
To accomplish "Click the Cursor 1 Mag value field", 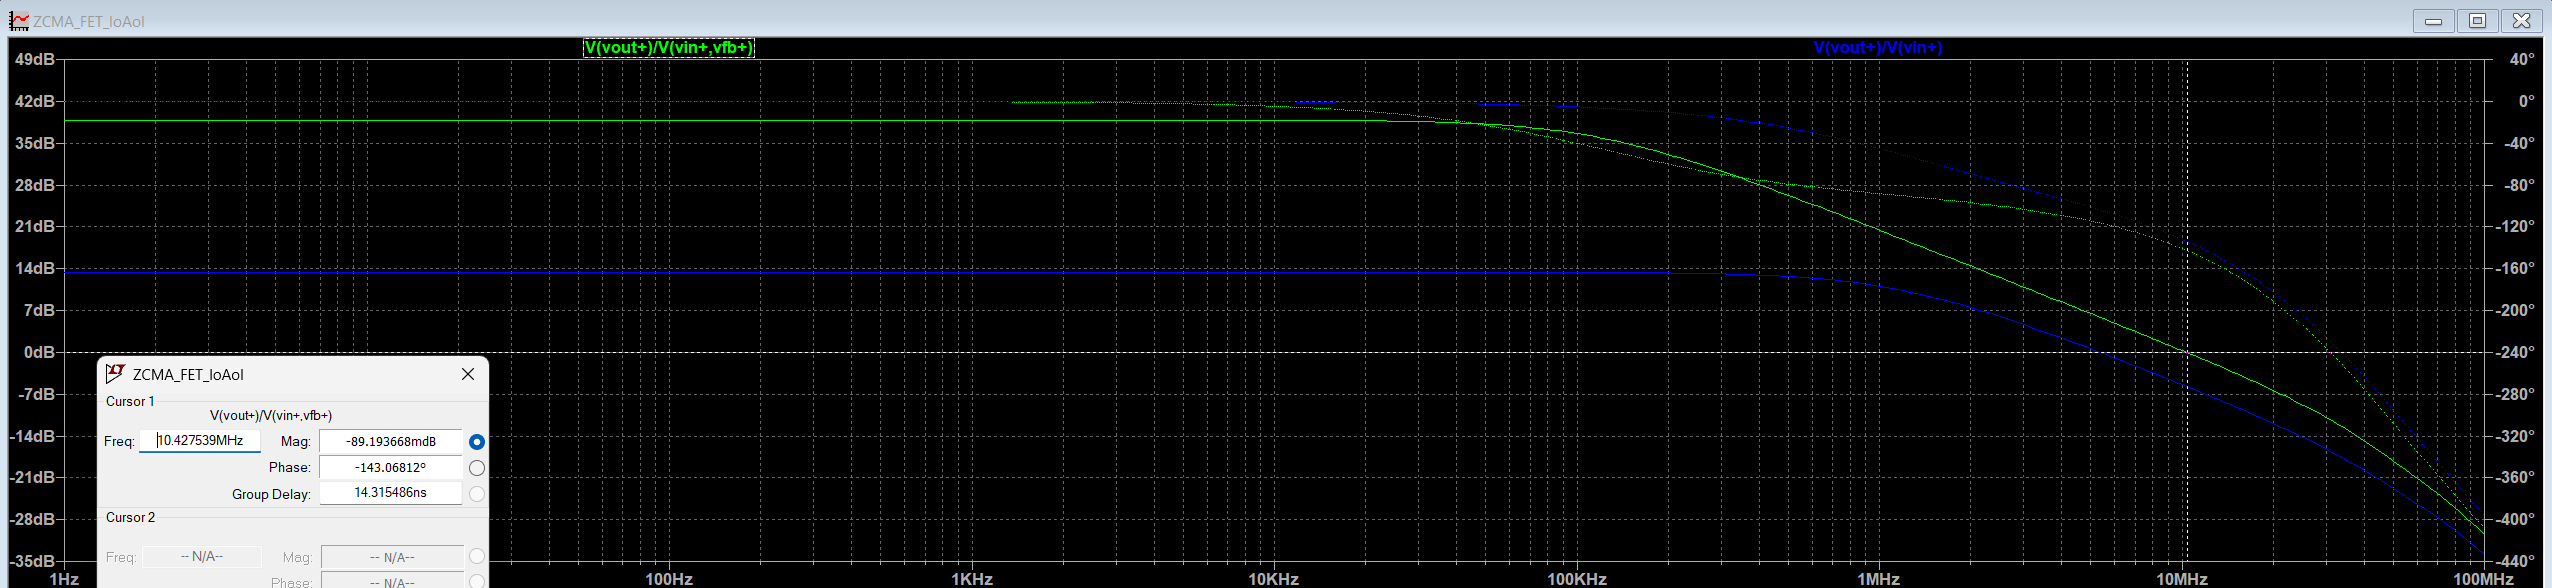I will pyautogui.click(x=390, y=441).
